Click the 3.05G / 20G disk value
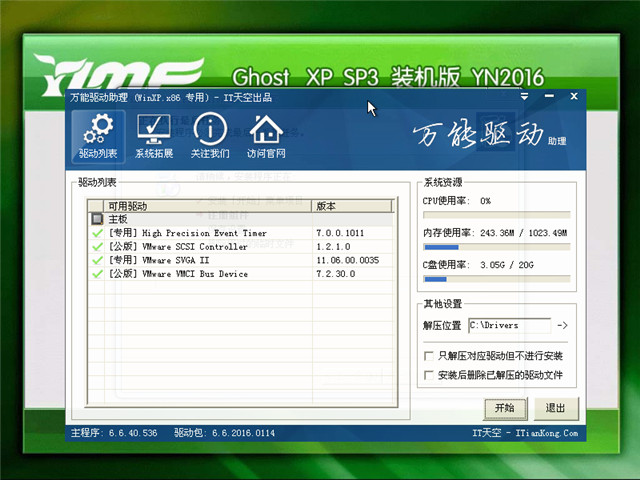 tap(507, 265)
